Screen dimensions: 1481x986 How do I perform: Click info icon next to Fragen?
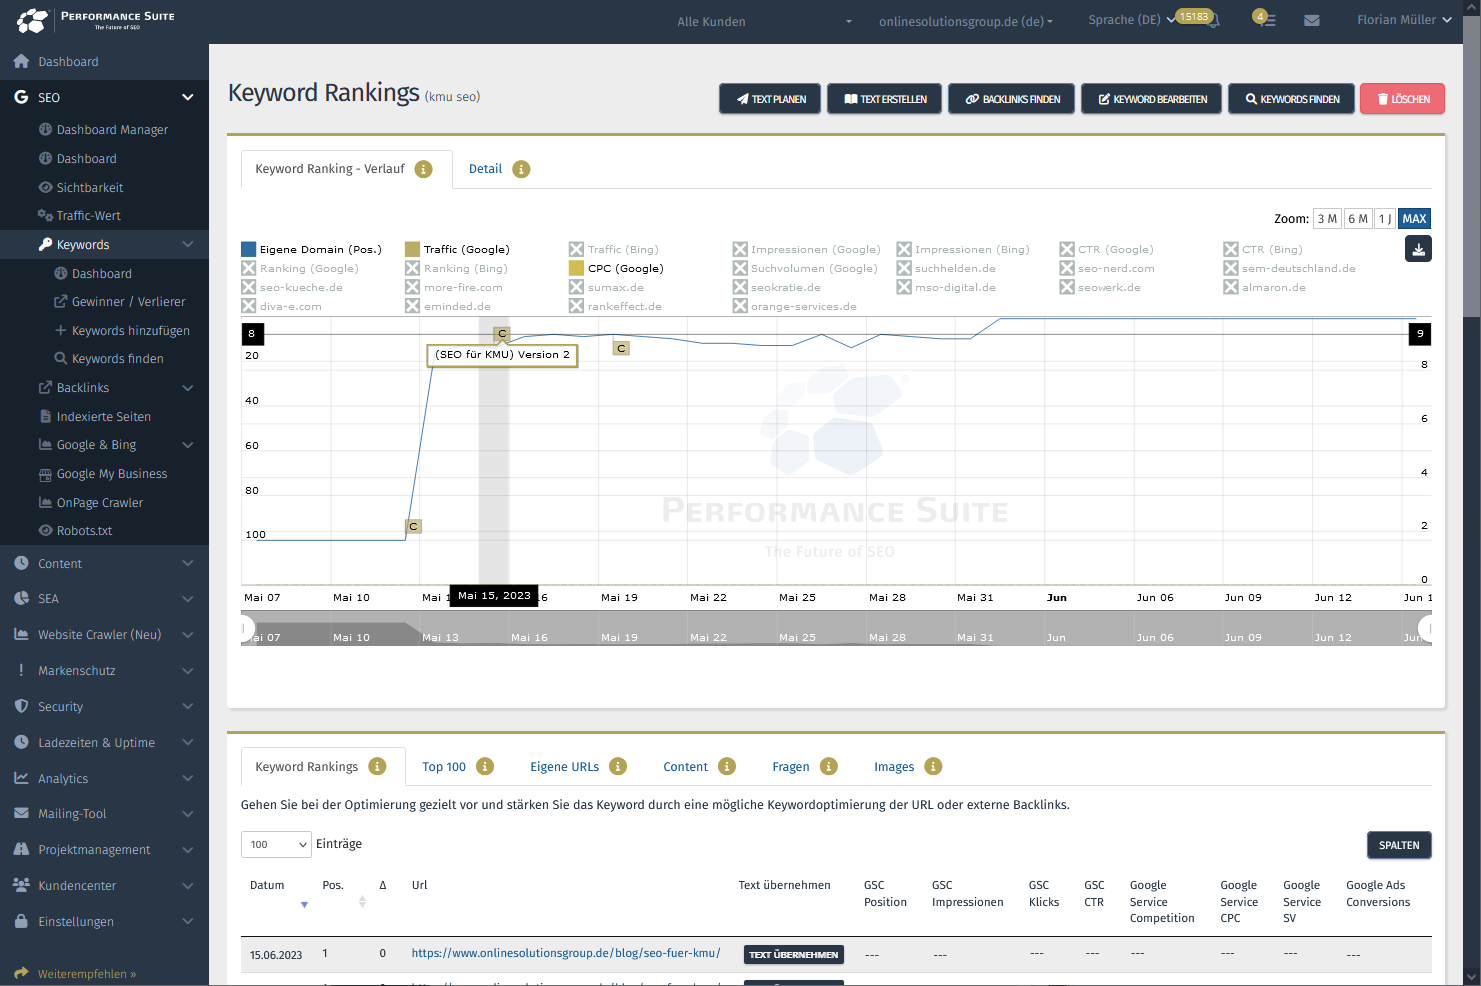click(x=829, y=766)
